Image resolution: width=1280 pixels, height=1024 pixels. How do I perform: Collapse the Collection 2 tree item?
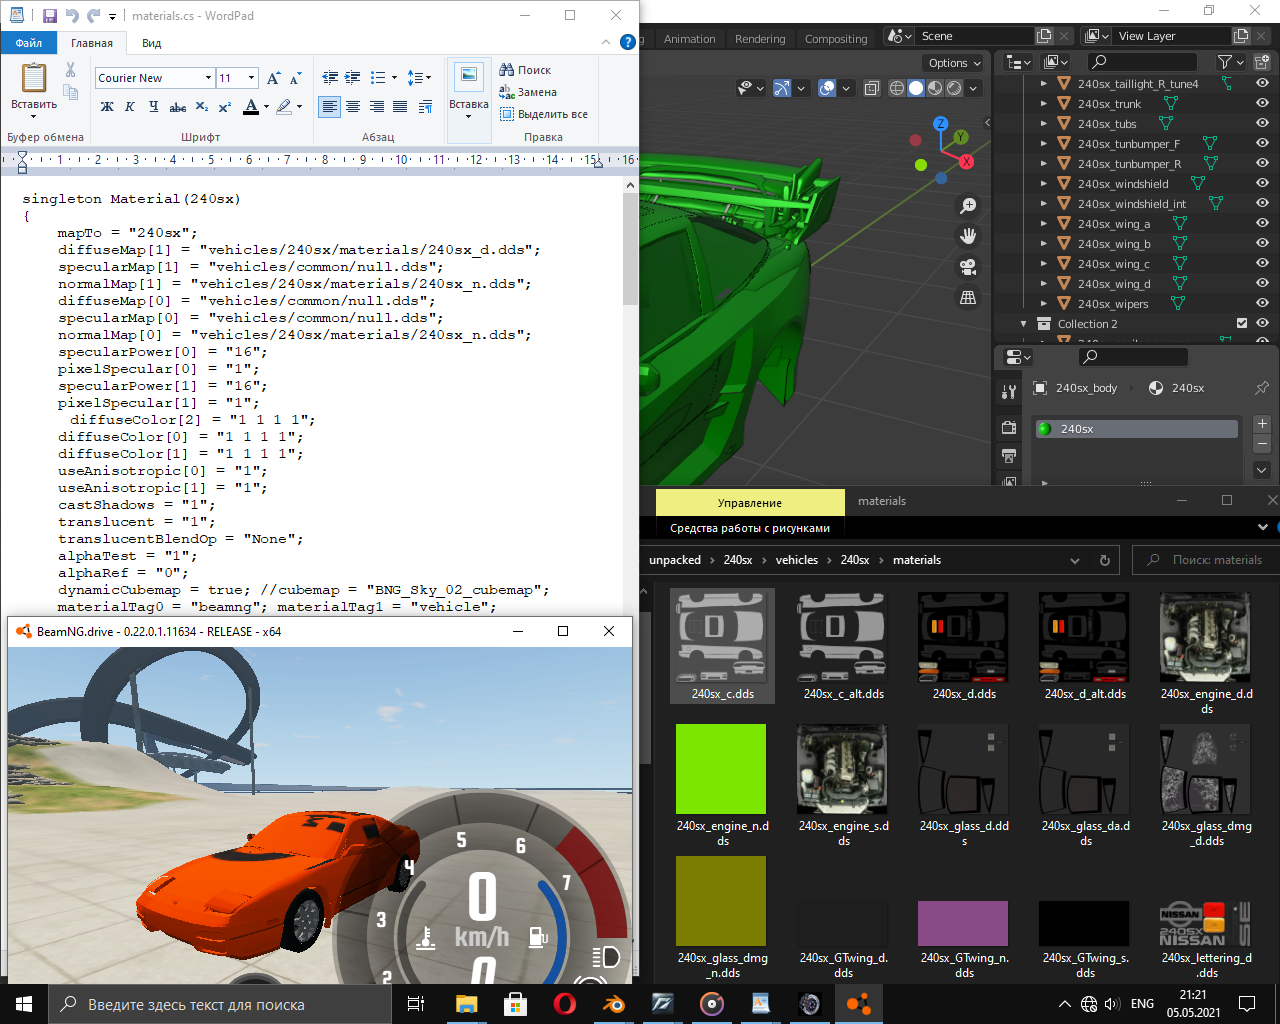pyautogui.click(x=1023, y=324)
